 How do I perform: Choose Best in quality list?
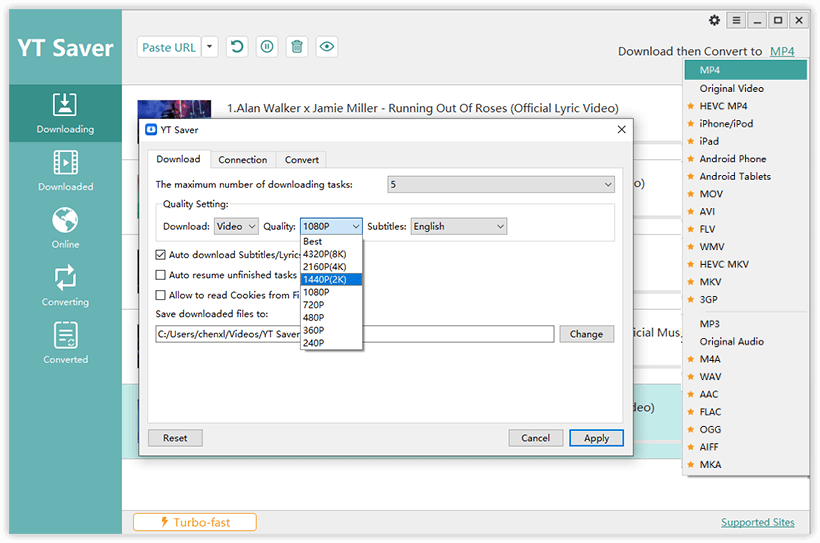(331, 241)
